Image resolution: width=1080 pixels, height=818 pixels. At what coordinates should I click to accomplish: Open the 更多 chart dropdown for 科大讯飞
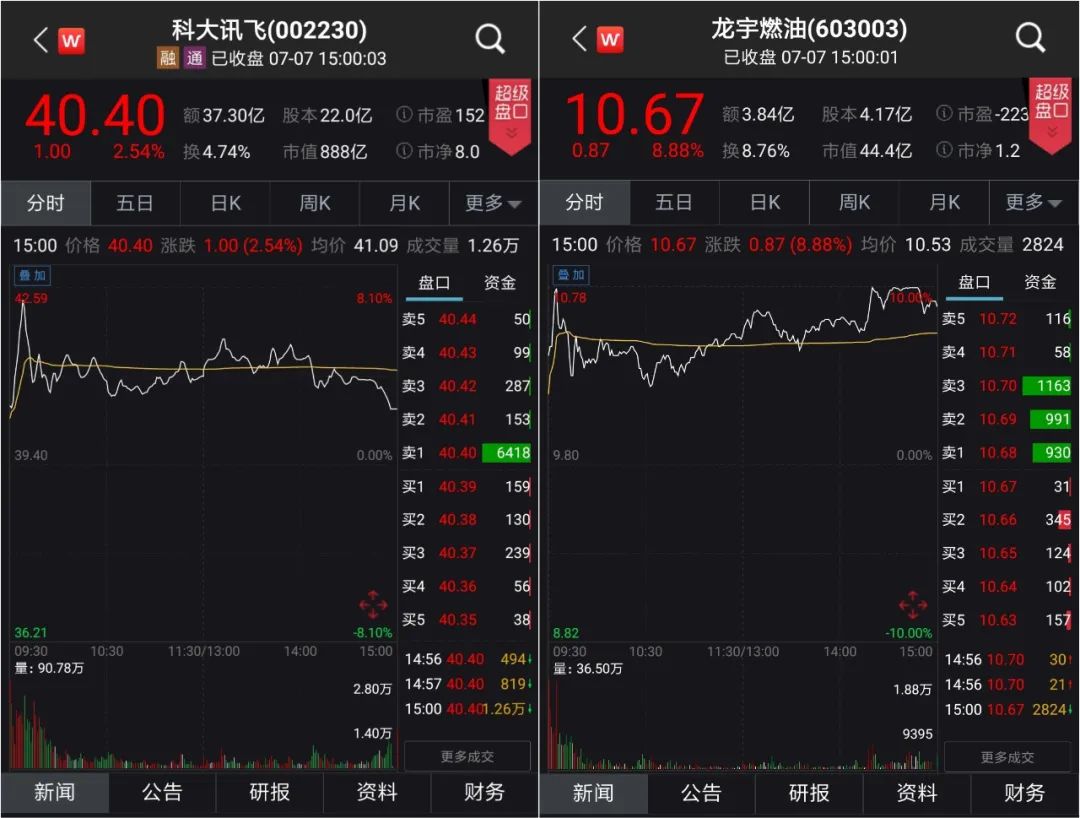[x=492, y=203]
